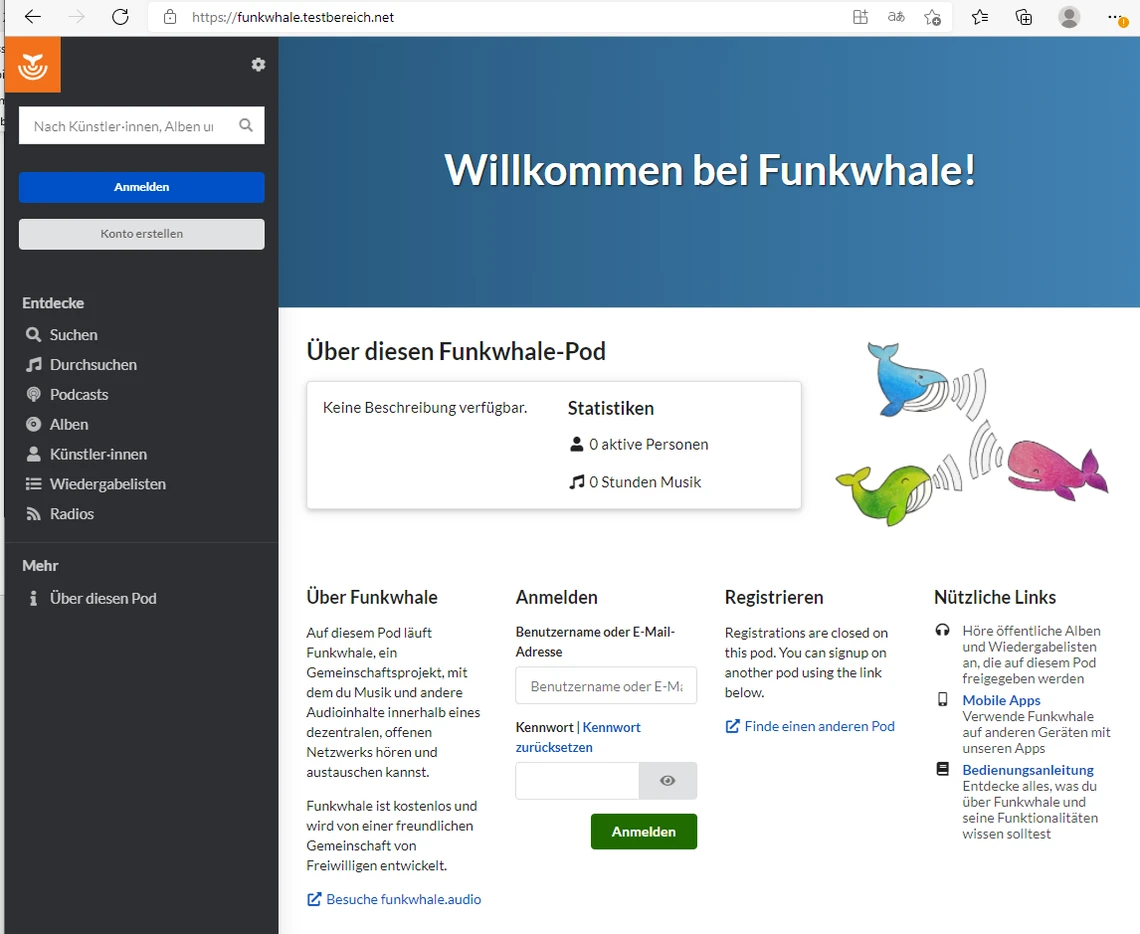Open settings via the sidebar gear icon

(258, 65)
